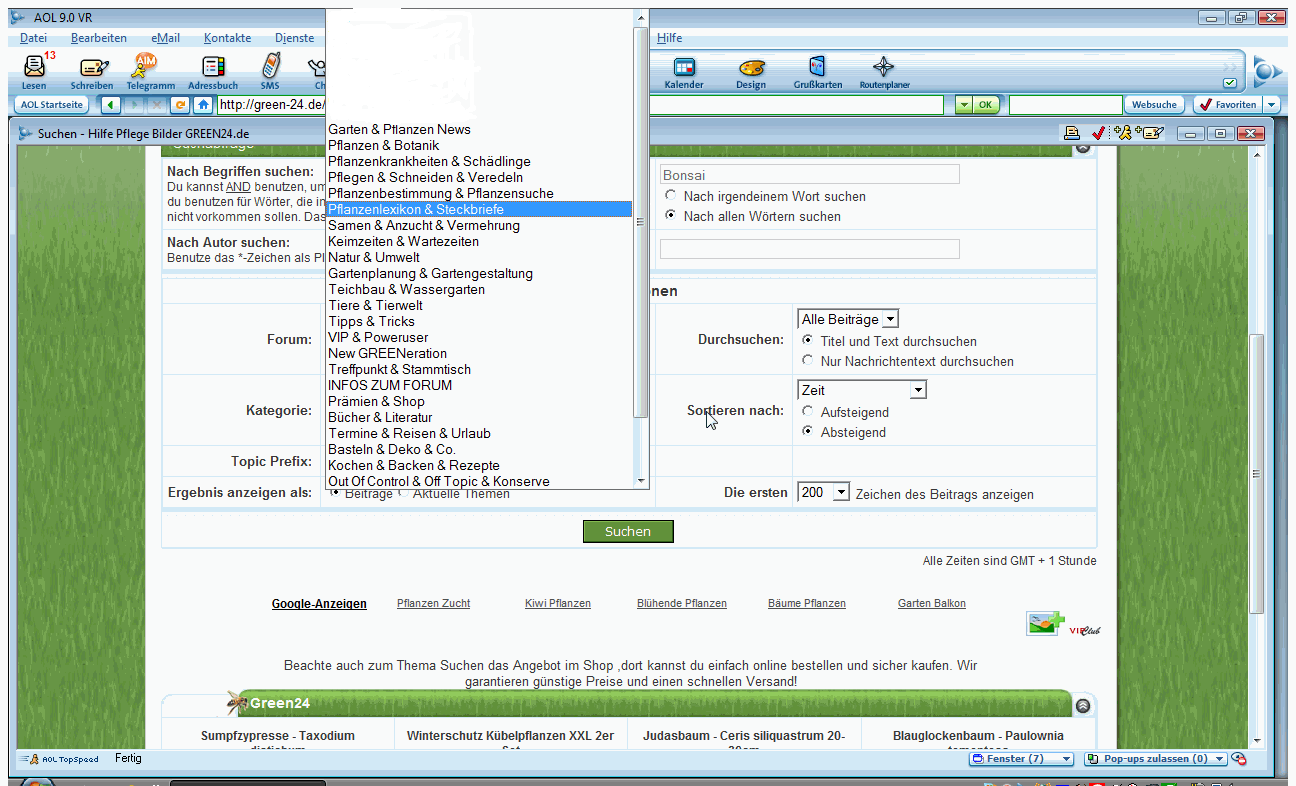Open the Adressbuch toolbar icon
The height and width of the screenshot is (786, 1296).
pyautogui.click(x=213, y=68)
